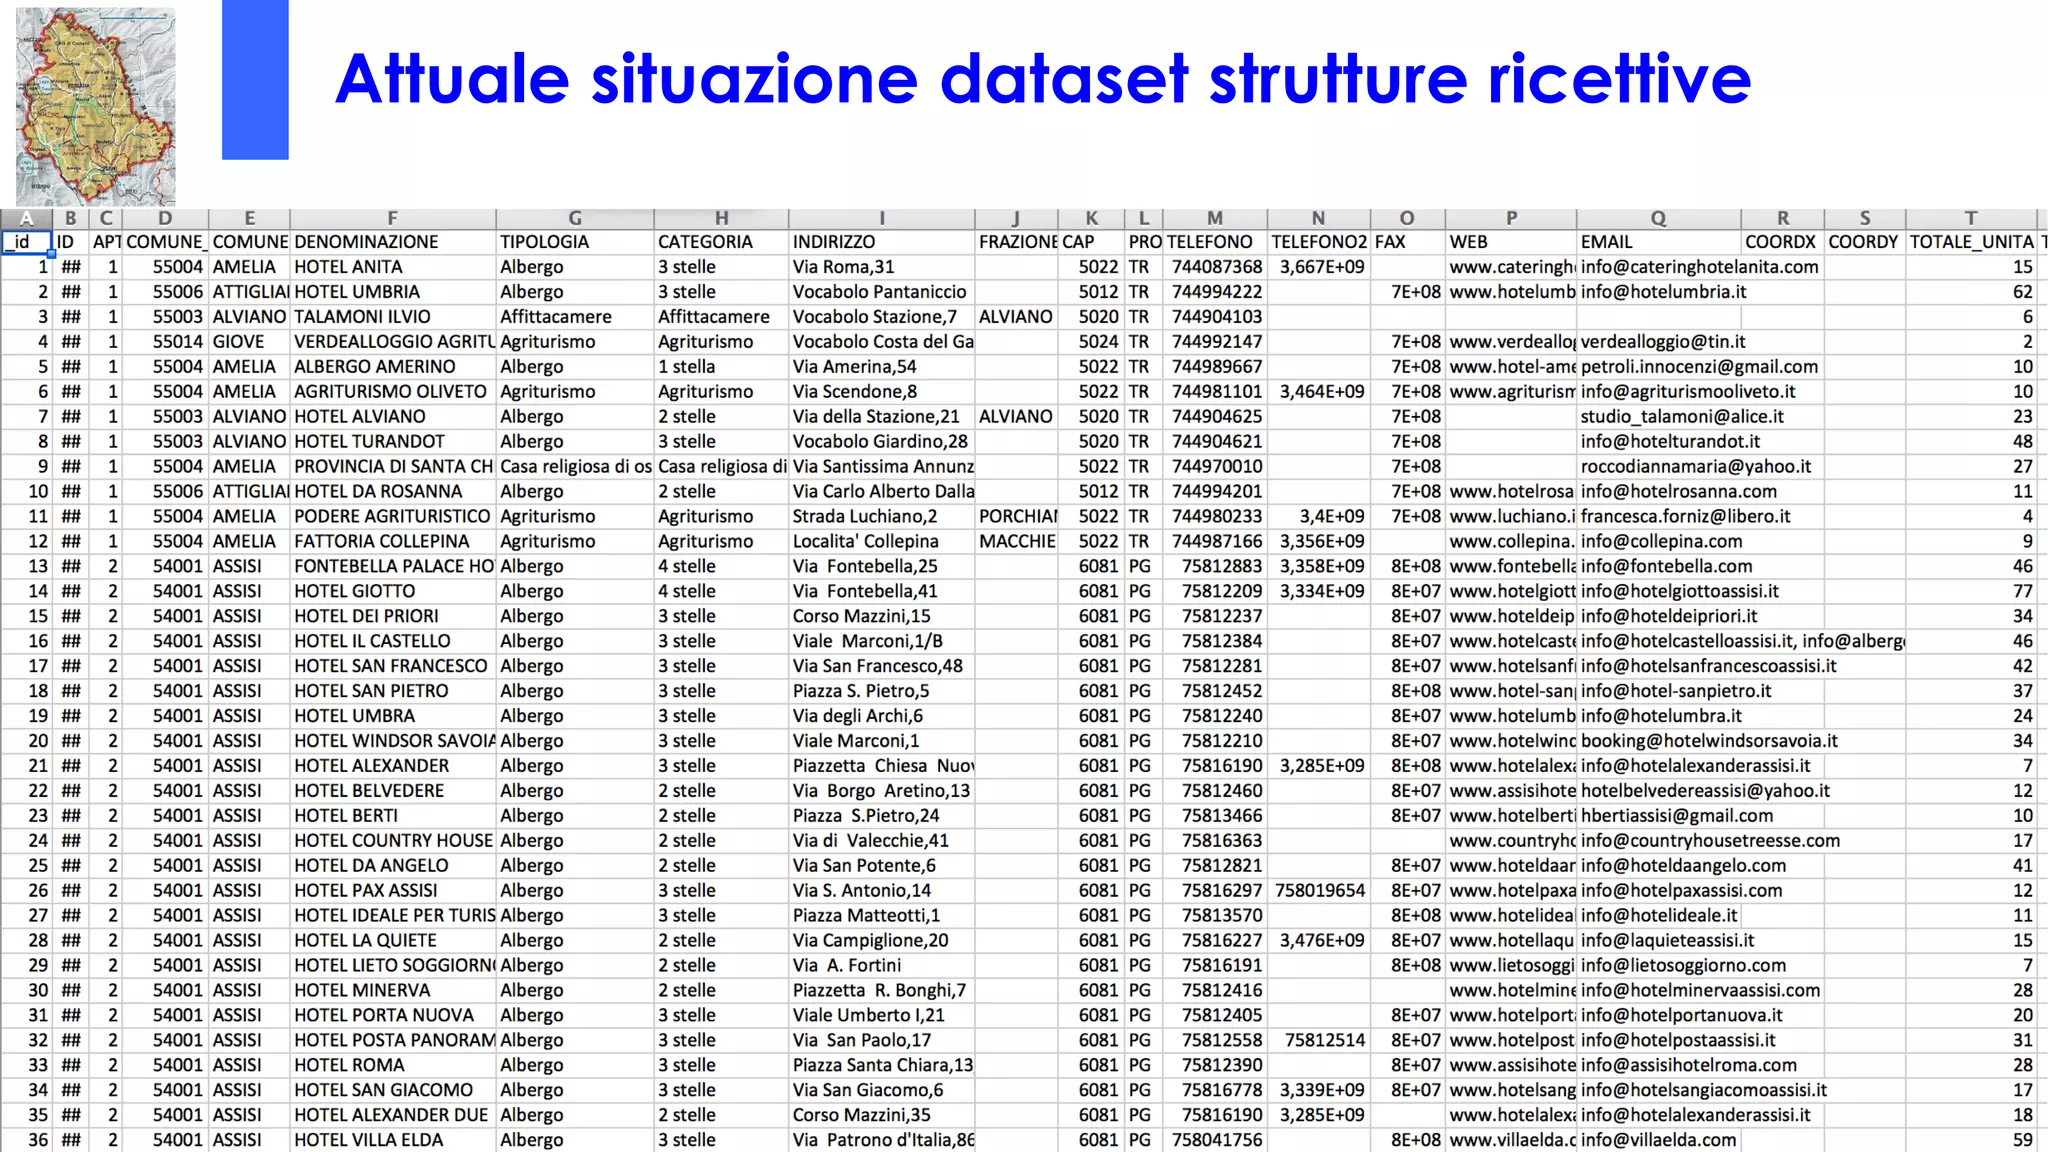The width and height of the screenshot is (2048, 1152).
Task: Click email hbertiassisi@gmail.com
Action: tap(1677, 816)
